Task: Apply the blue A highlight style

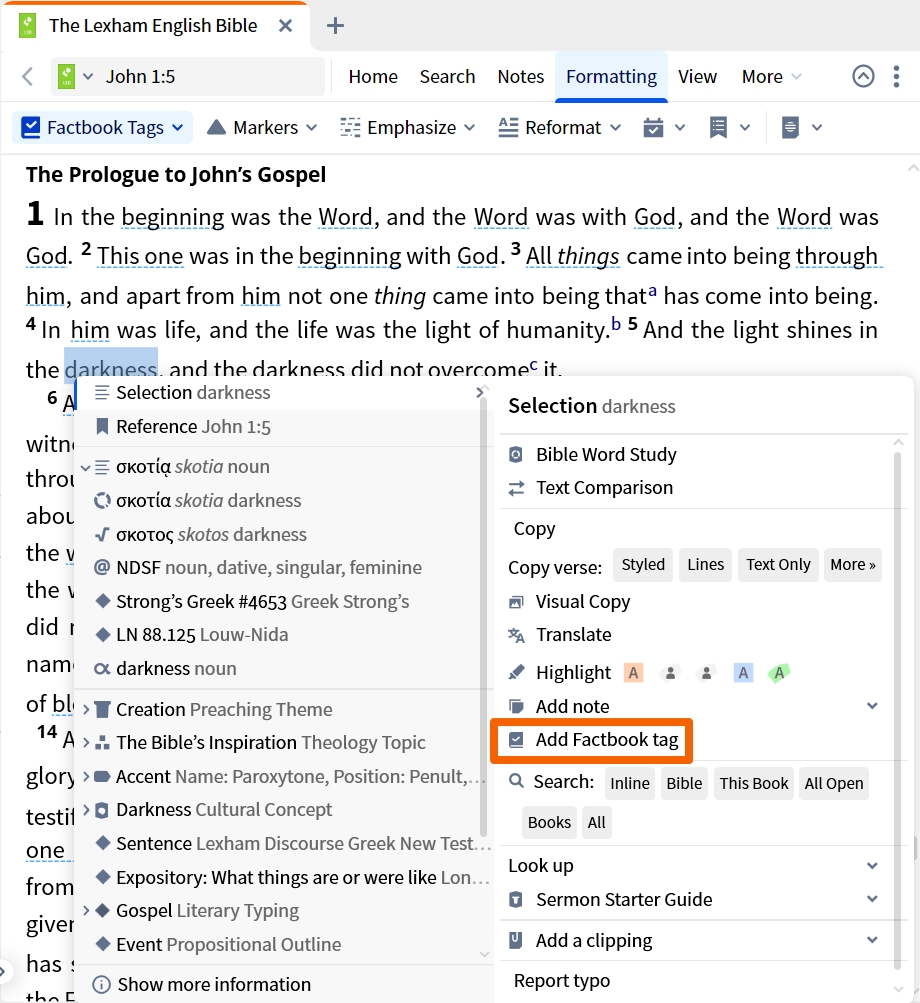Action: tap(743, 673)
